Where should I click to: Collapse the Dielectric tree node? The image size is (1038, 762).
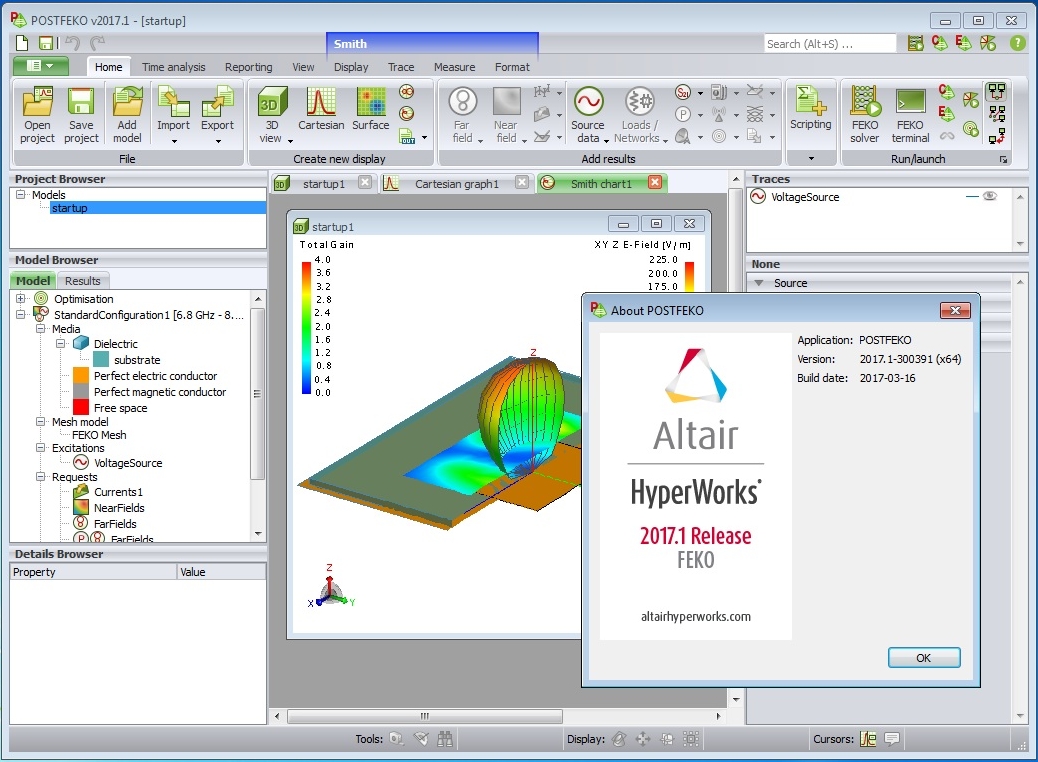tap(60, 344)
